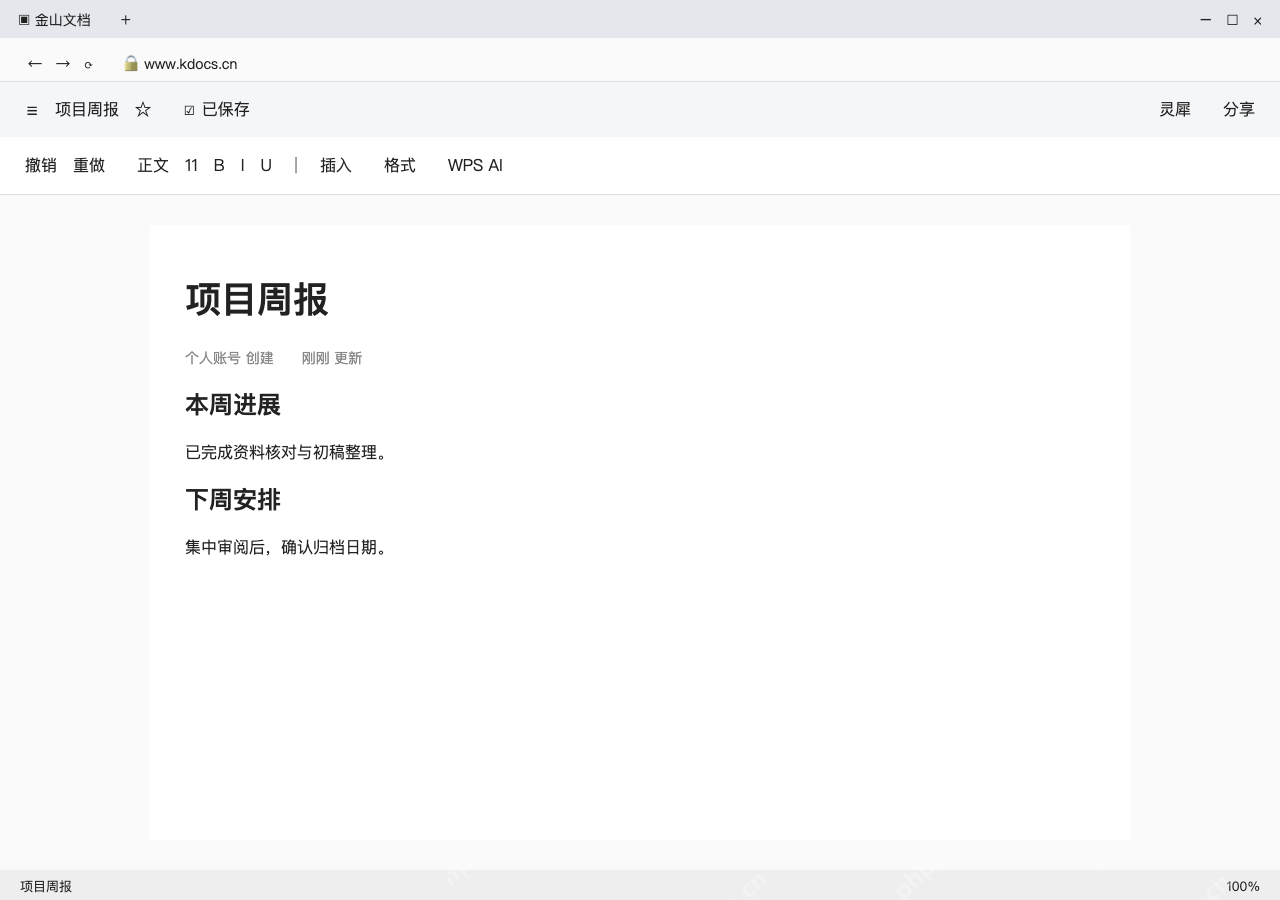The height and width of the screenshot is (900, 1280).
Task: Click 撤销 to undo
Action: pyautogui.click(x=41, y=165)
